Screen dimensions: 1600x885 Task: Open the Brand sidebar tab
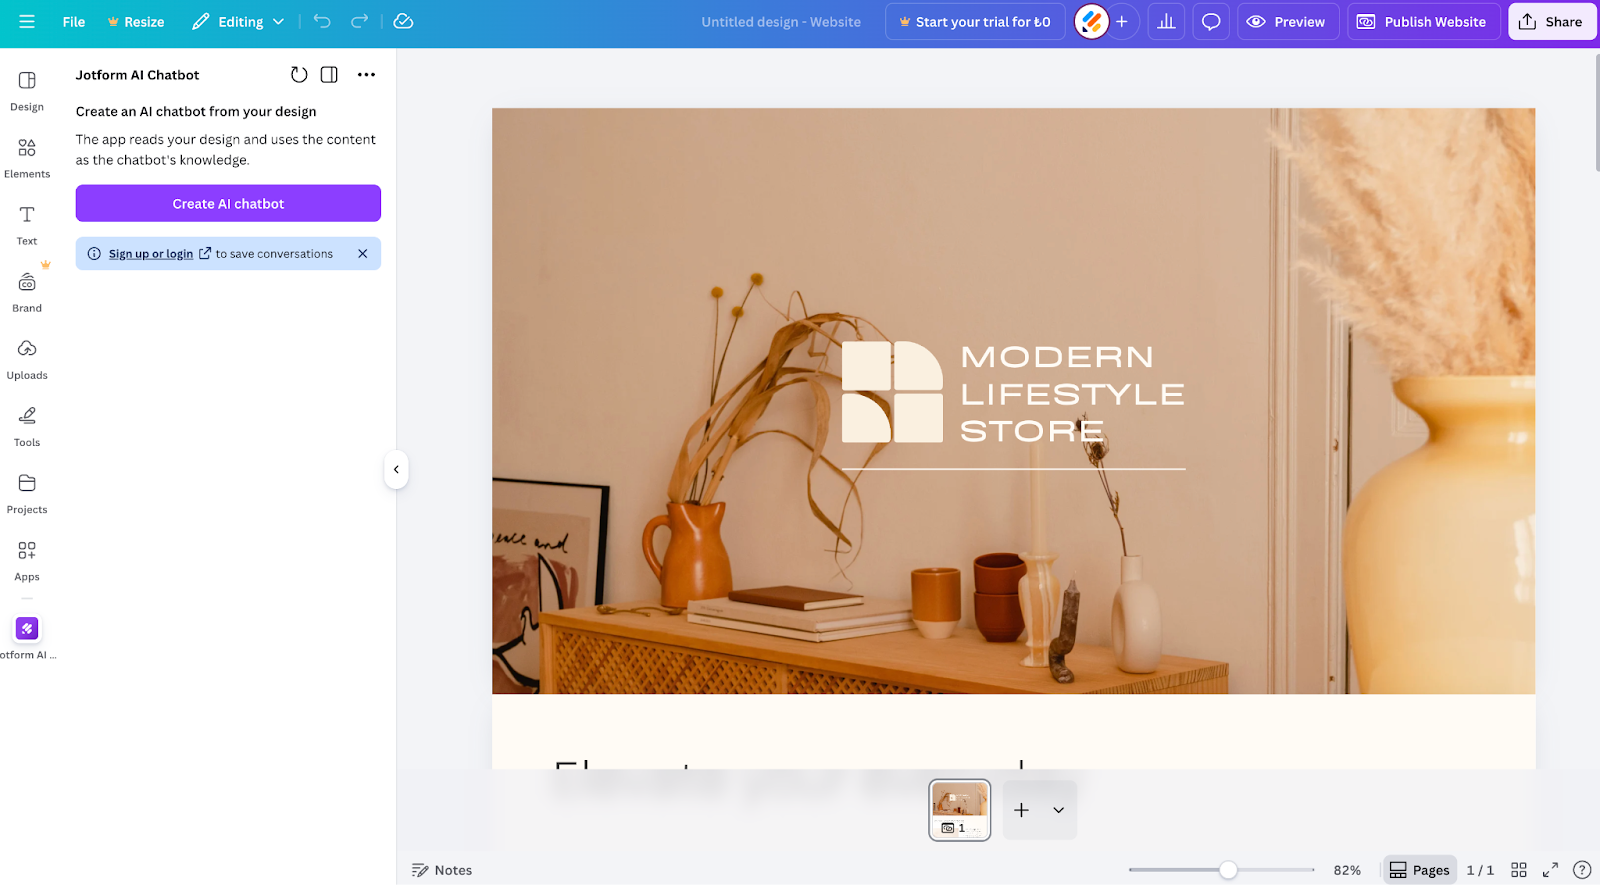[x=27, y=292]
